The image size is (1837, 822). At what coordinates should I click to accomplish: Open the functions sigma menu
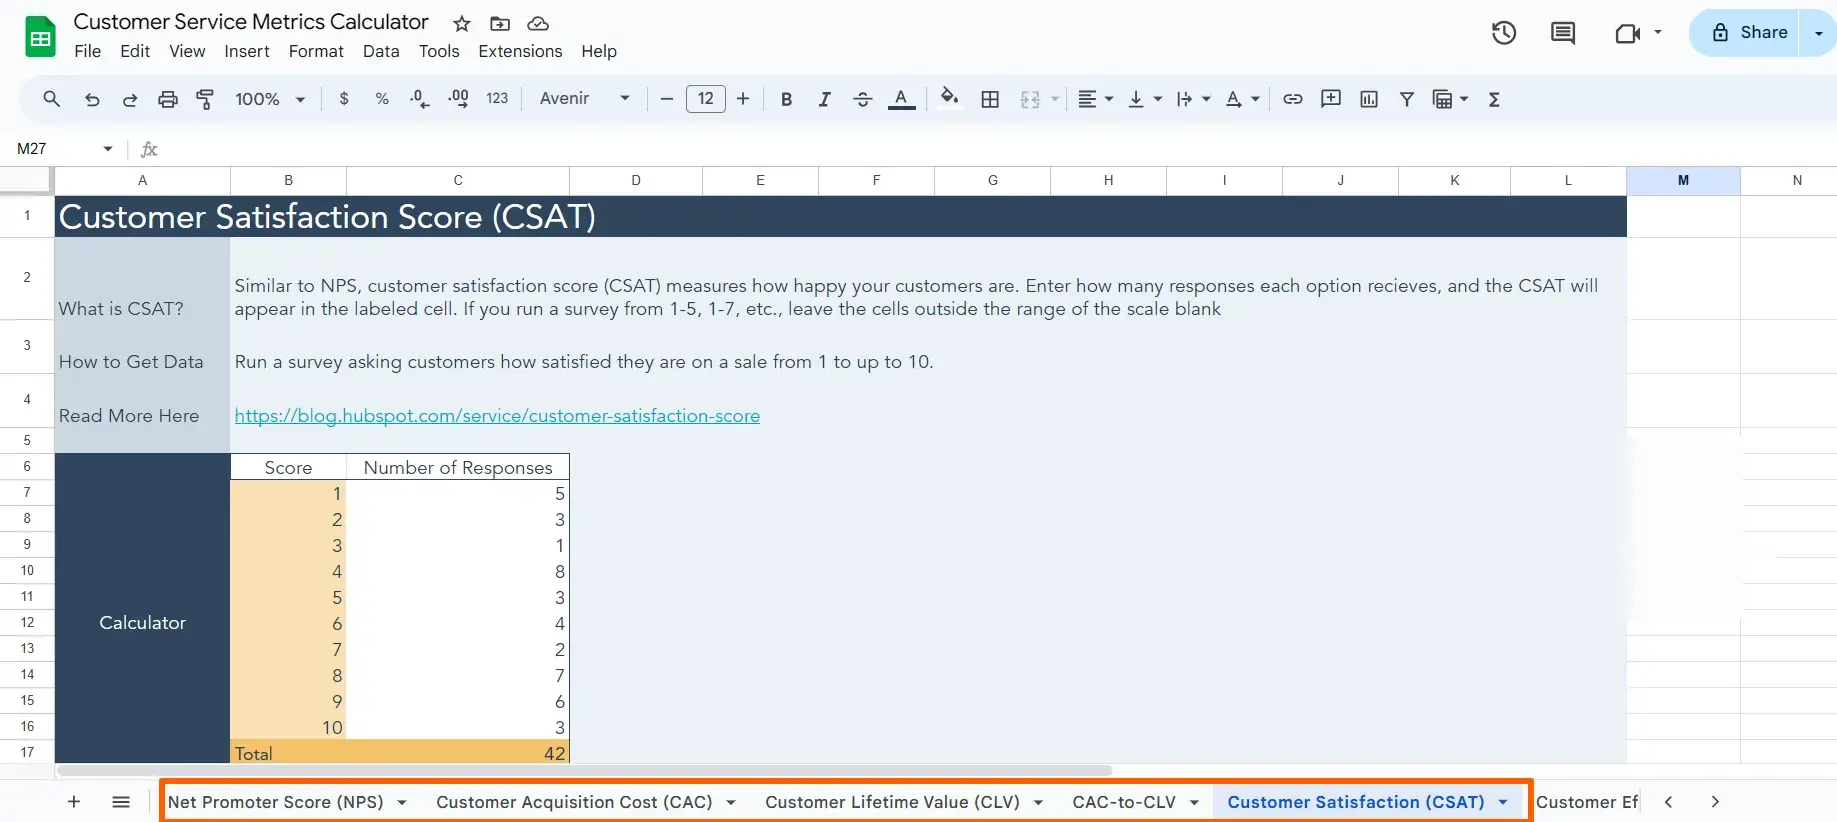pos(1494,99)
